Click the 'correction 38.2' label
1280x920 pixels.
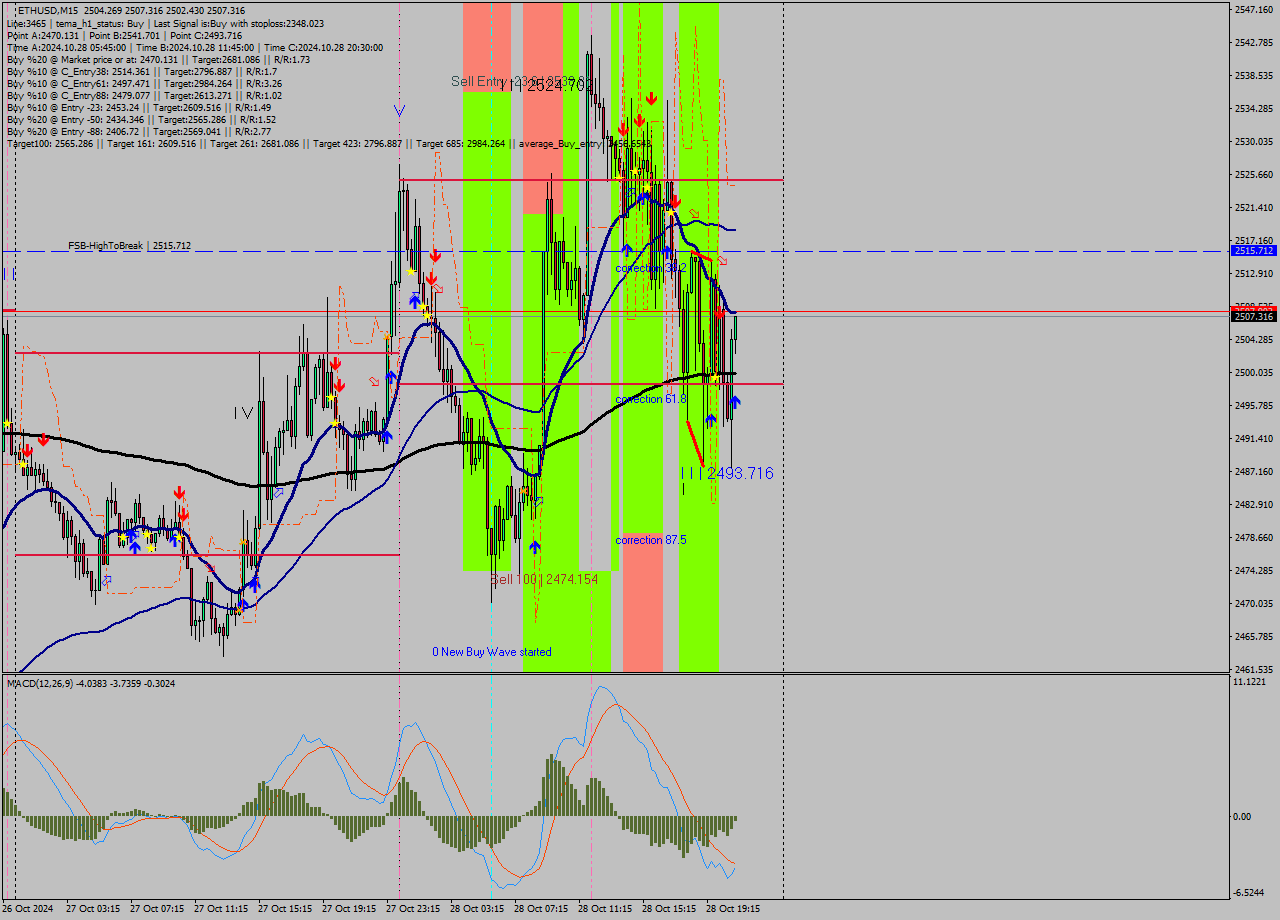[651, 268]
